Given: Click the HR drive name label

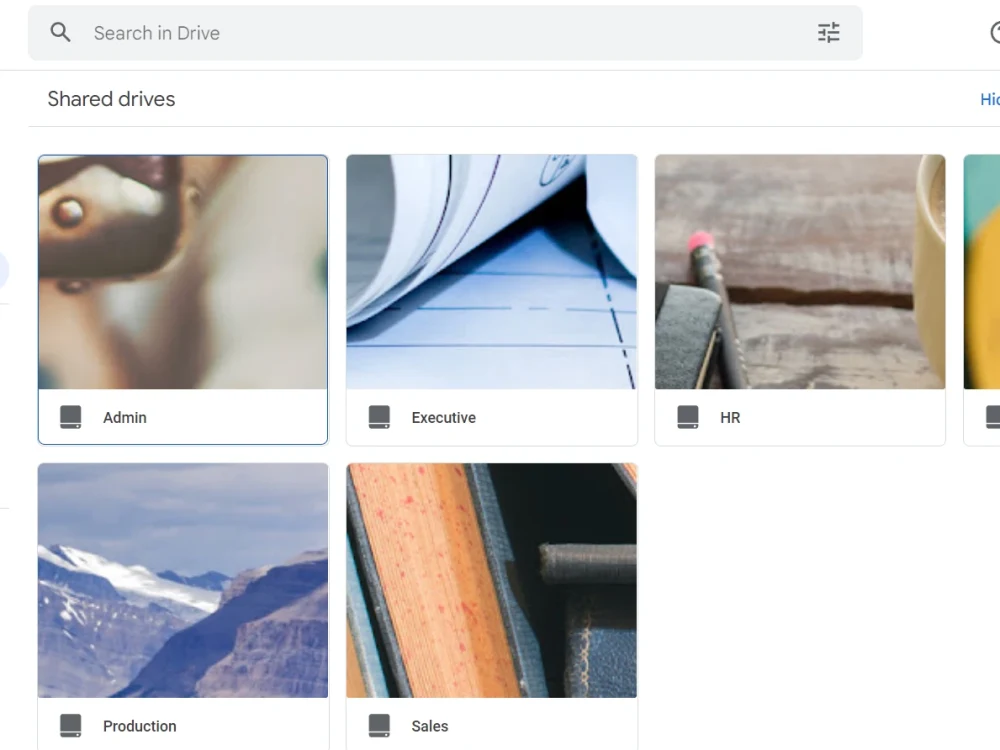Looking at the screenshot, I should pos(730,418).
